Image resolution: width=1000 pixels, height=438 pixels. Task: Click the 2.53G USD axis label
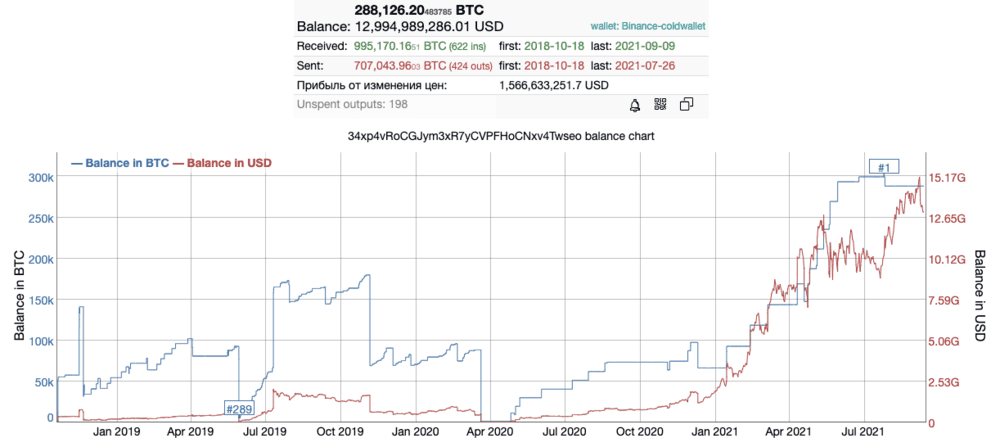(x=944, y=383)
